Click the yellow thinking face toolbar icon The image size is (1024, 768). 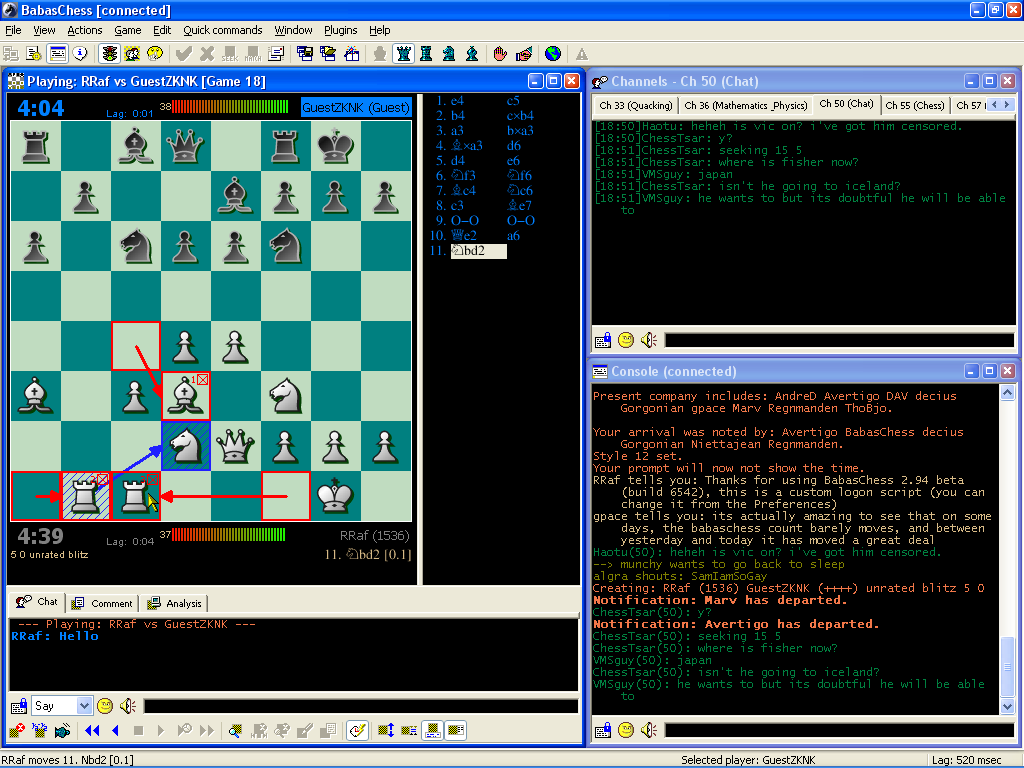click(x=155, y=54)
